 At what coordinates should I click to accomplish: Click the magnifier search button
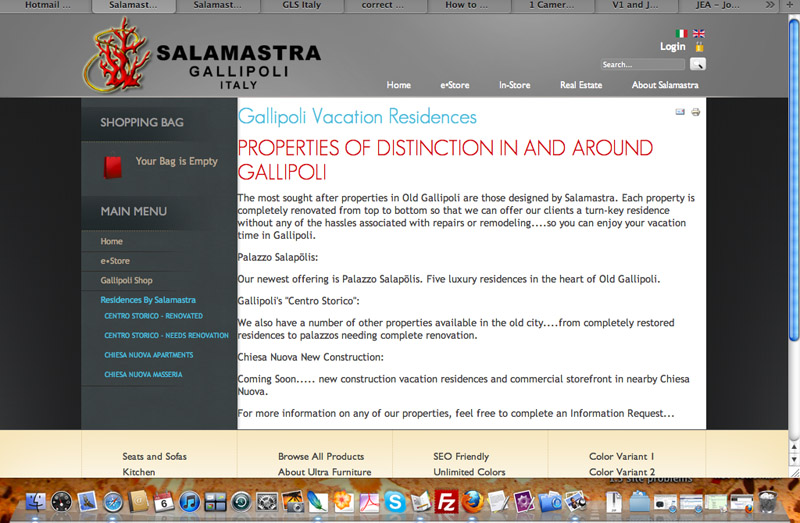coord(697,64)
